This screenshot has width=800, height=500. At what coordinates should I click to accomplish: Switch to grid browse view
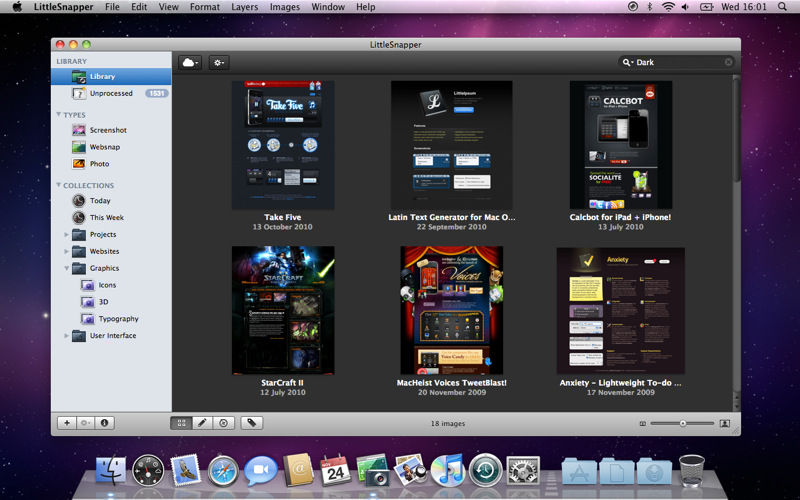[x=181, y=423]
